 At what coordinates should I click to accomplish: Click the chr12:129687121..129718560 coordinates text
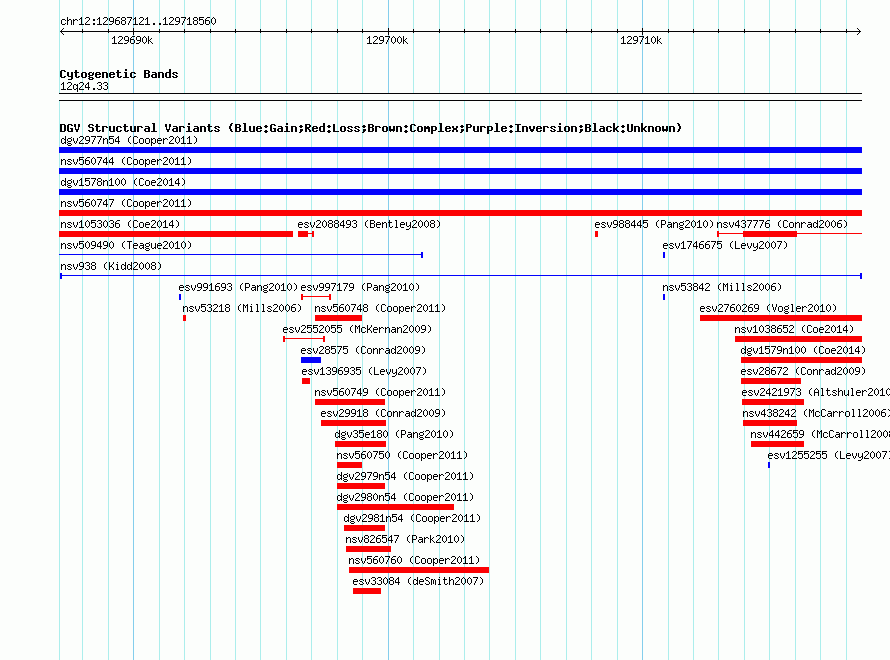pyautogui.click(x=138, y=21)
